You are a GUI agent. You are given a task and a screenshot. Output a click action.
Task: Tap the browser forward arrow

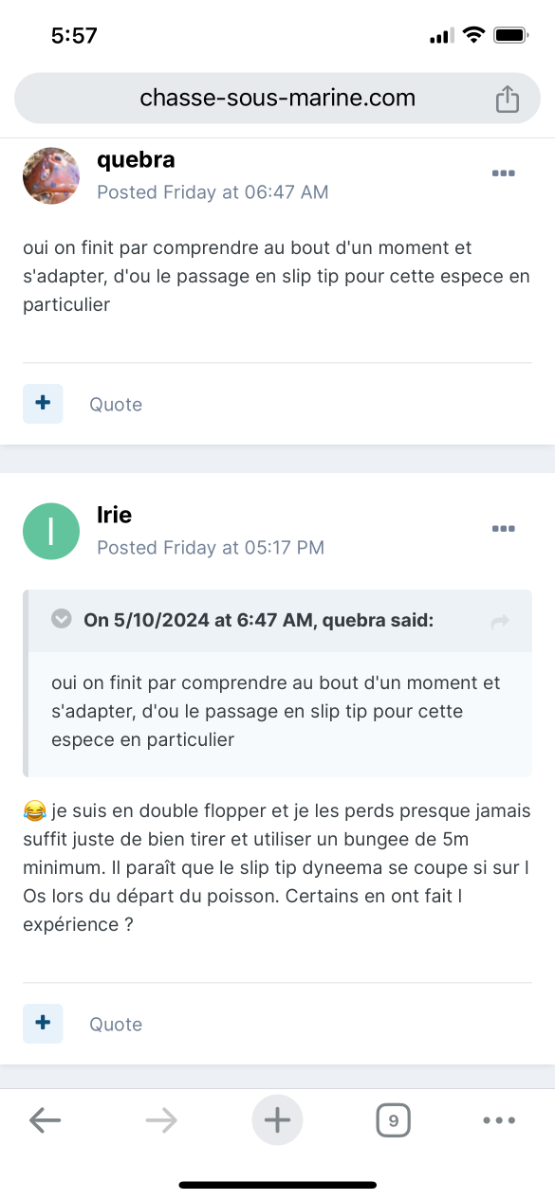(161, 1120)
